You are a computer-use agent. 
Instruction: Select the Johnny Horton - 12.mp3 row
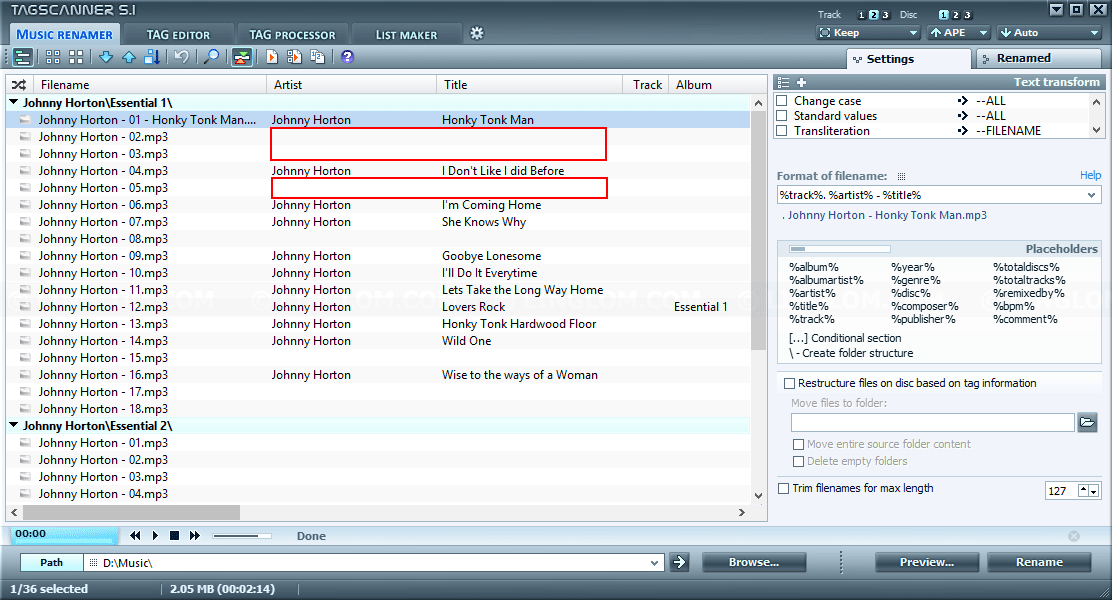click(378, 307)
